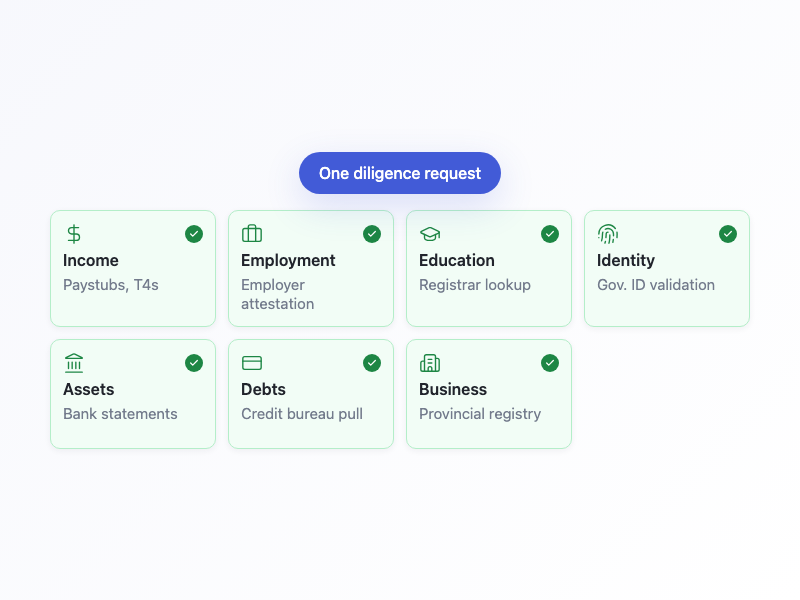Toggle the Debts card checkmark

[372, 363]
